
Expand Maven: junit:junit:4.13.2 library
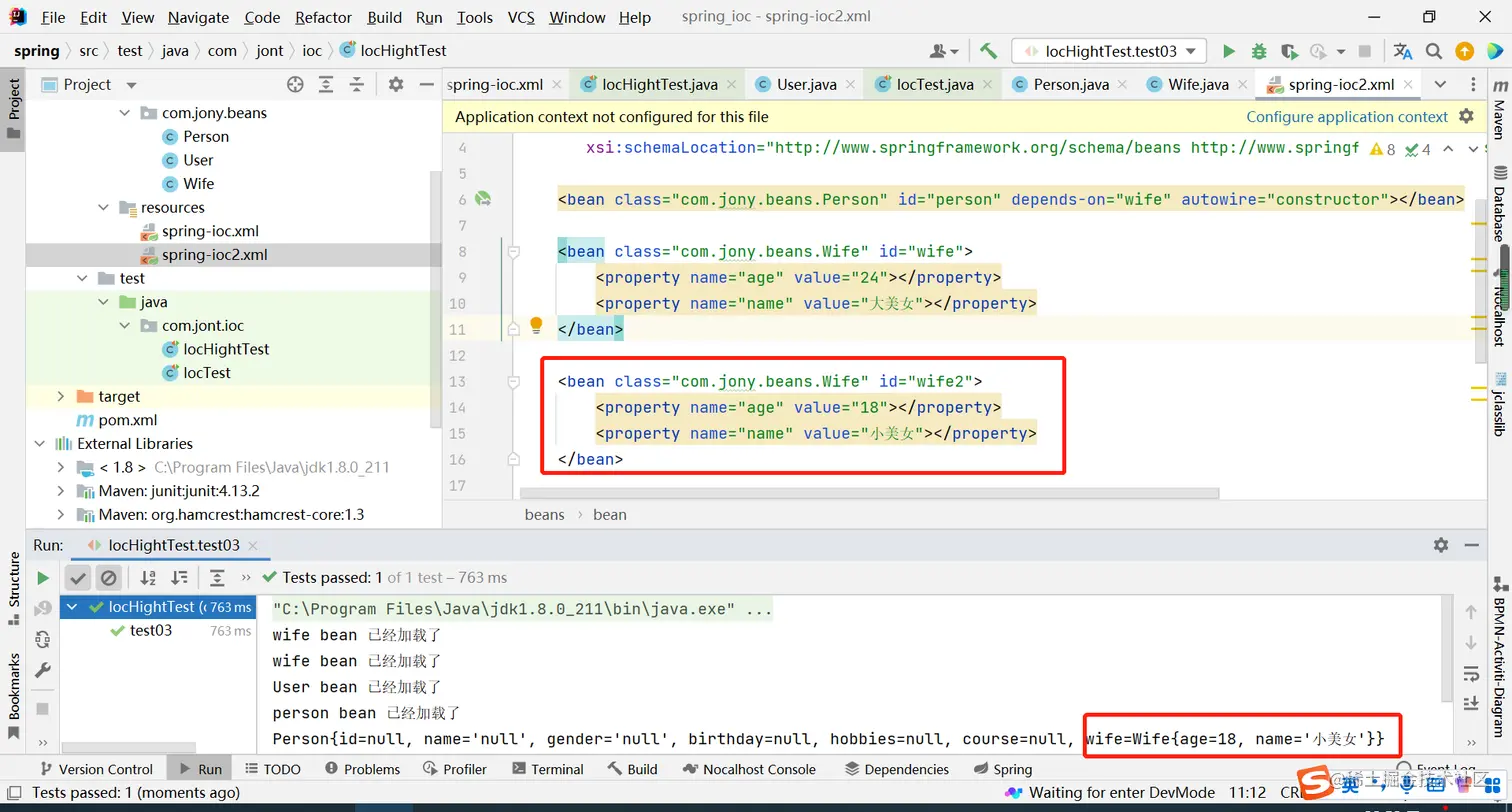click(62, 491)
